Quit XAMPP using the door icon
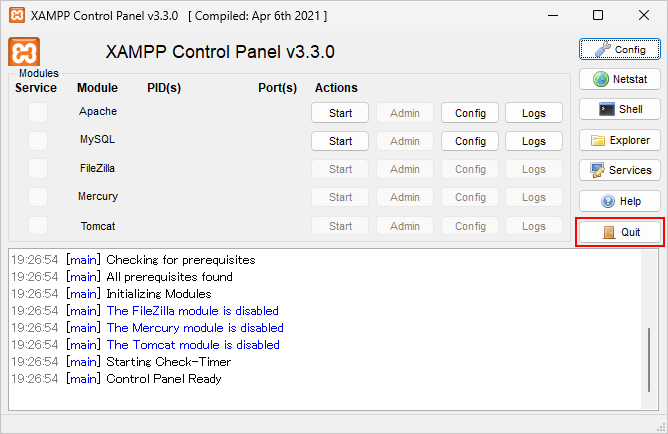The image size is (668, 434). tap(609, 233)
